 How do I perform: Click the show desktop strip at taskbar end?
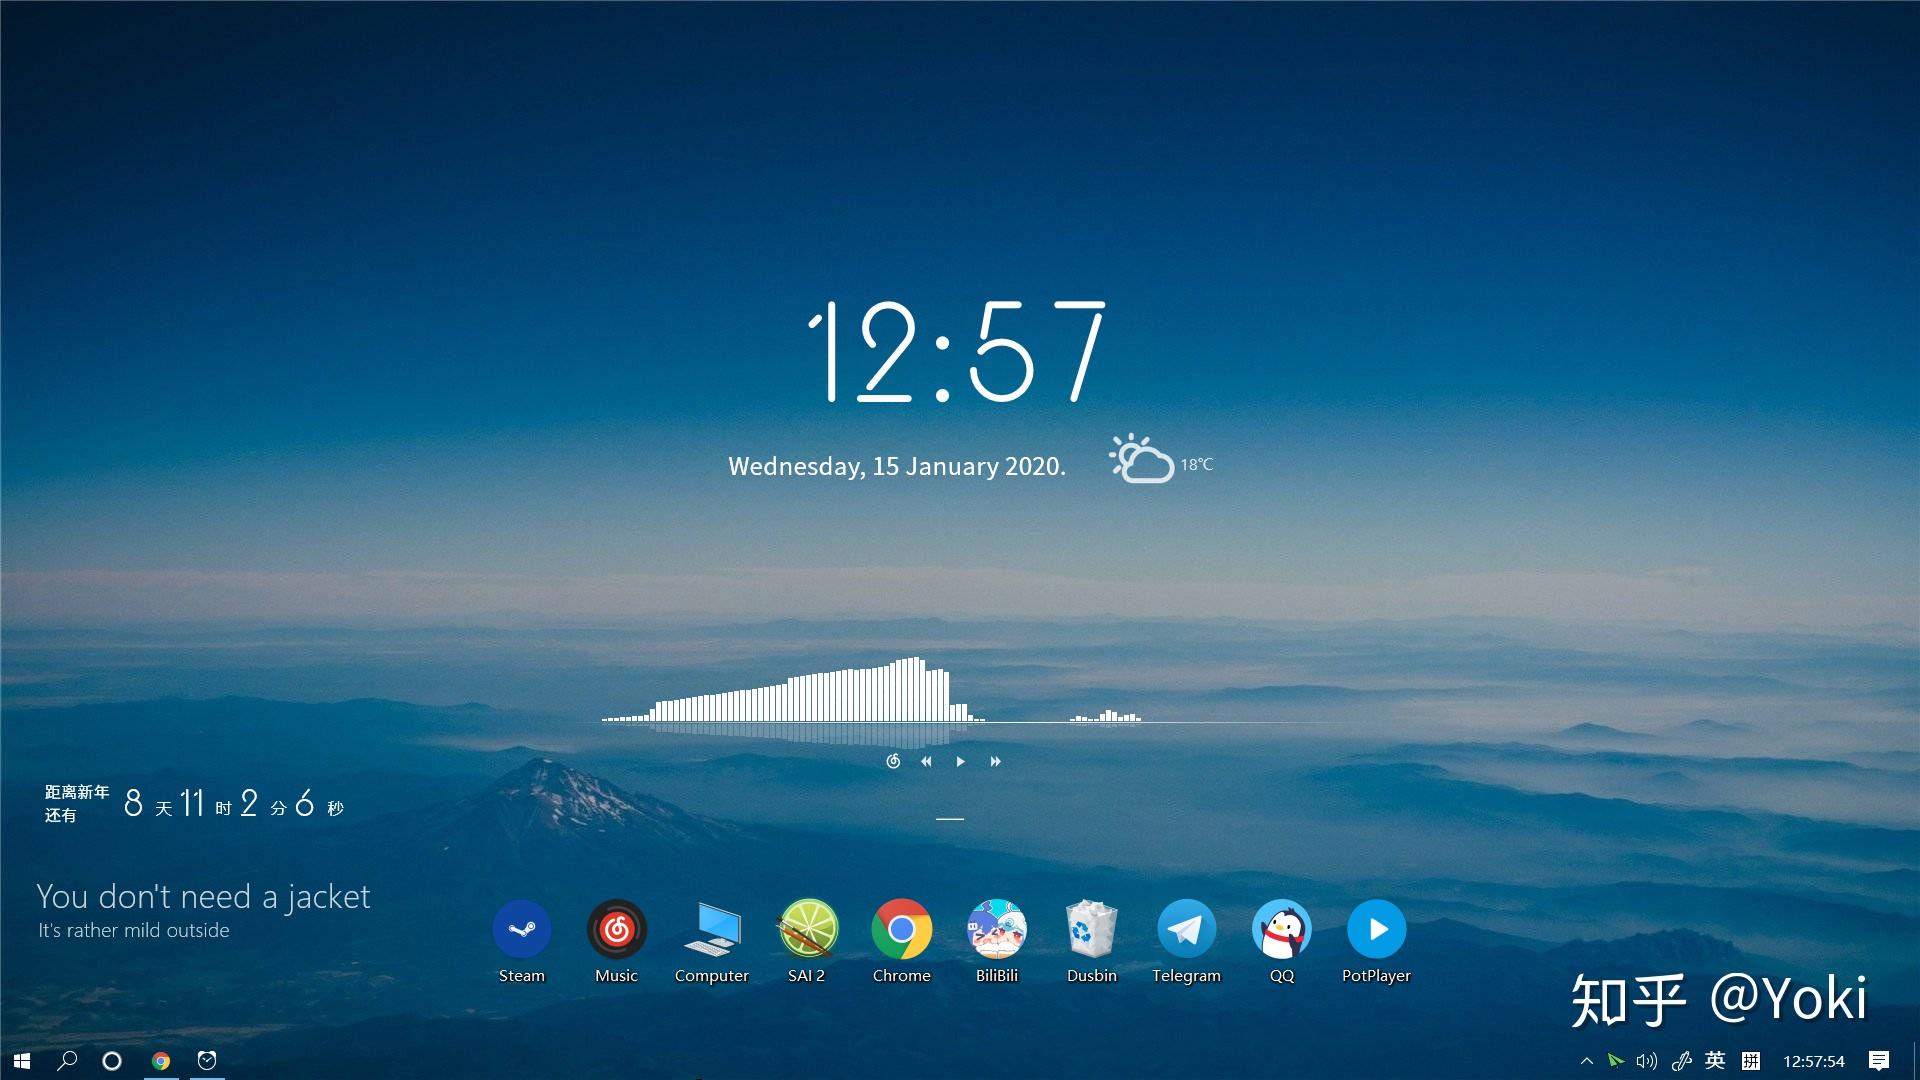coord(1916,1061)
